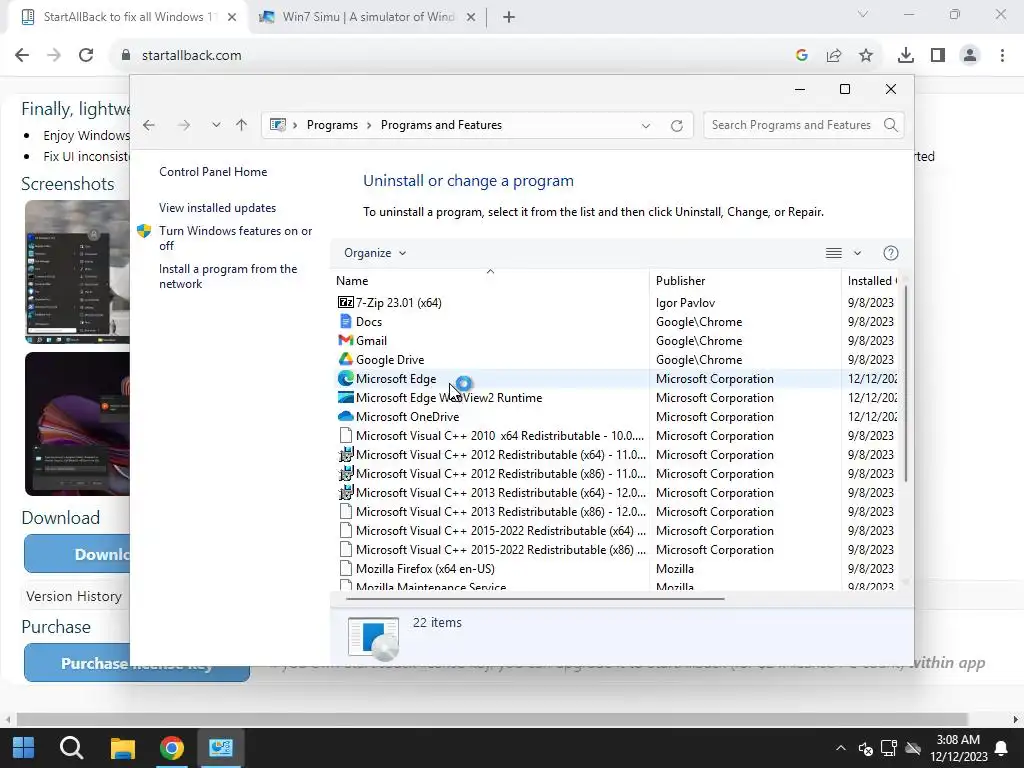Viewport: 1024px width, 768px height.
Task: Switch to StartAllBack tab
Action: [x=129, y=17]
